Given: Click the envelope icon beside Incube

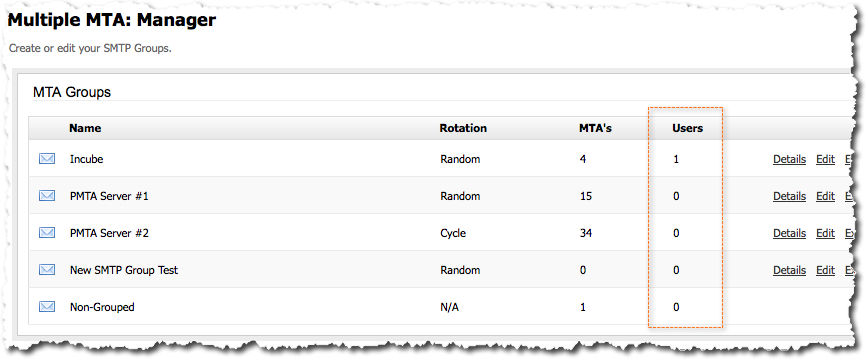Looking at the screenshot, I should 47,159.
